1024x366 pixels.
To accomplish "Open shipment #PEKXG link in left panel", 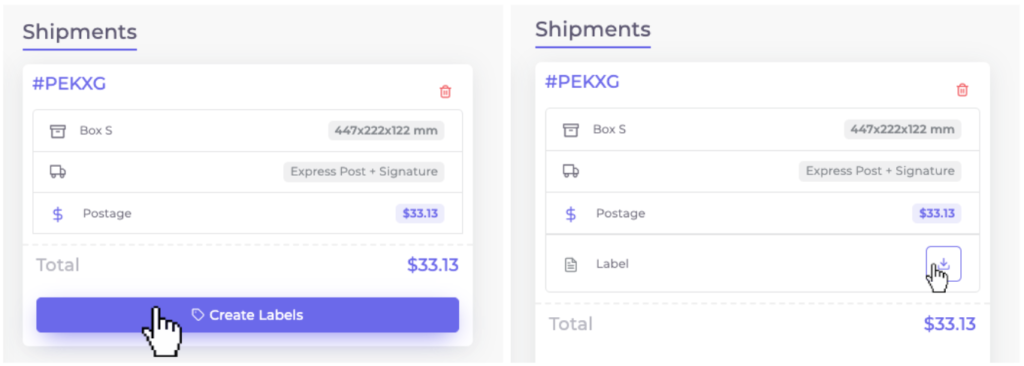I will (69, 84).
